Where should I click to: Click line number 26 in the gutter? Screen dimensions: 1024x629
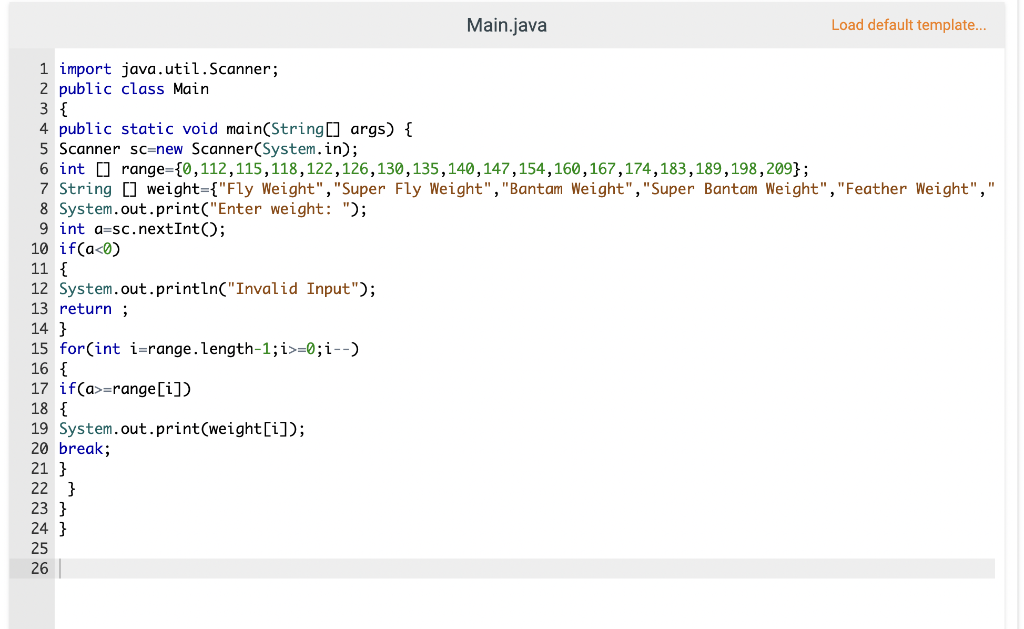[38, 568]
